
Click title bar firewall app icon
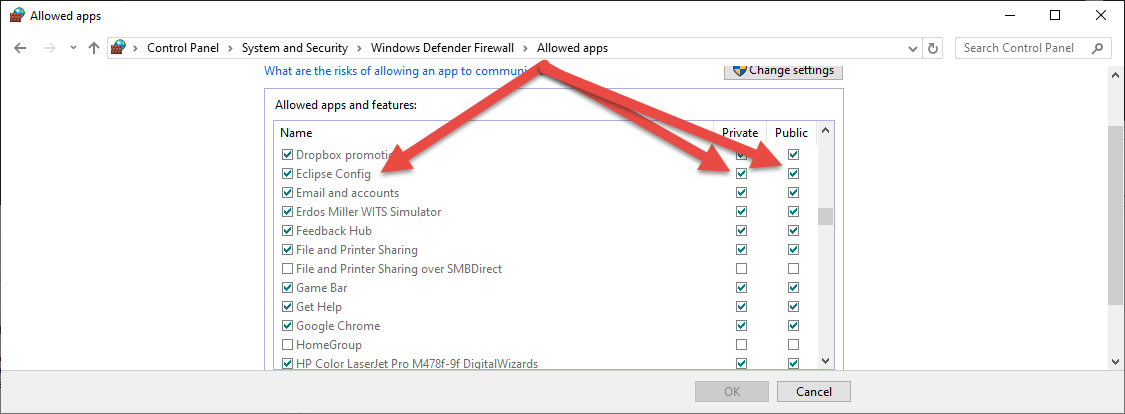click(x=17, y=15)
